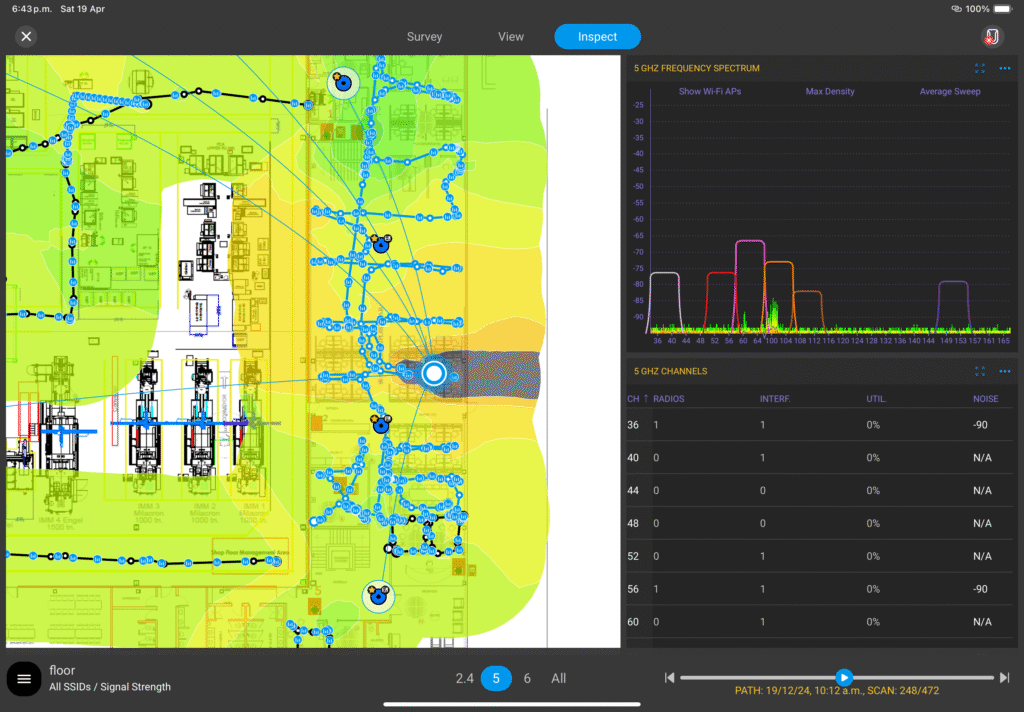
Task: Tap the access point icon at top of map
Action: coord(343,84)
